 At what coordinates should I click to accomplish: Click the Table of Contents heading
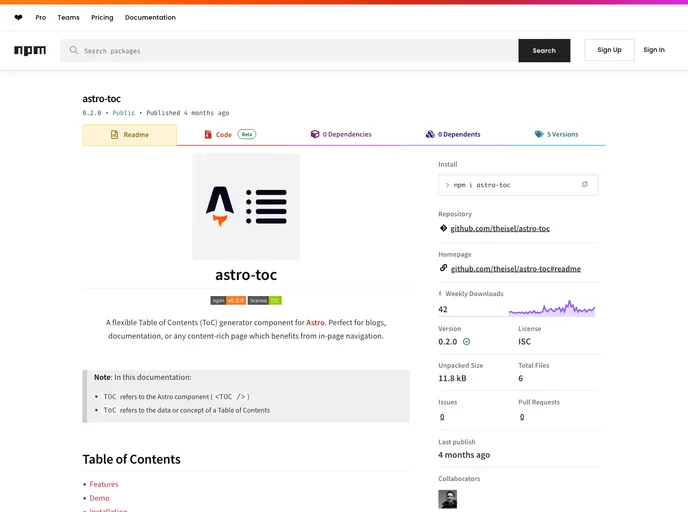click(132, 459)
